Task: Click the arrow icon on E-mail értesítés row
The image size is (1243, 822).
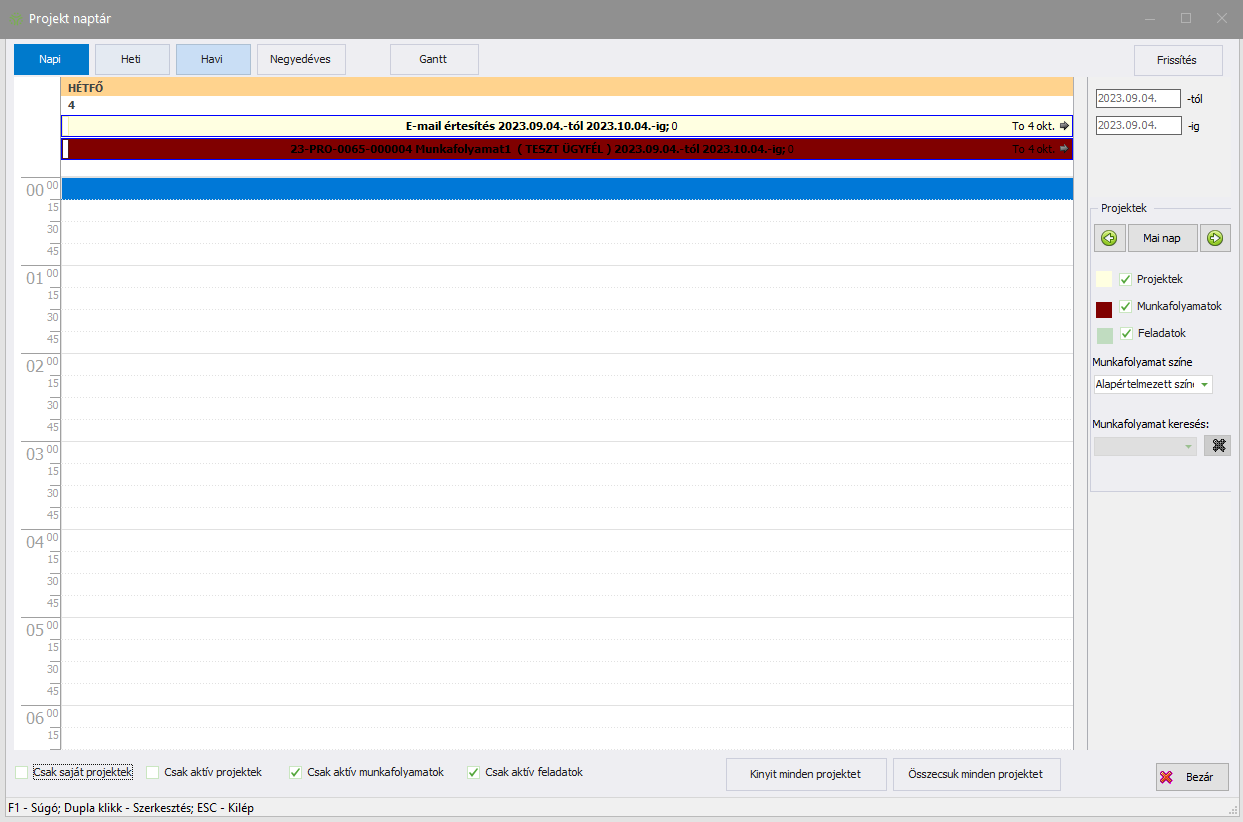Action: point(1064,126)
